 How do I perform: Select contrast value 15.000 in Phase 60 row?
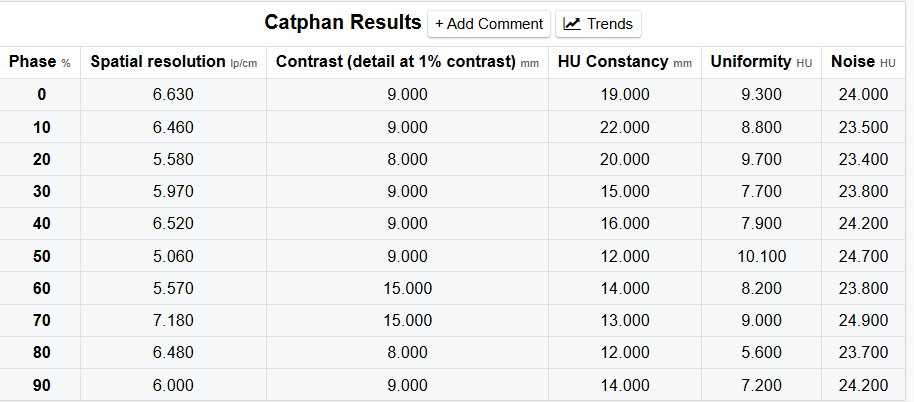coord(407,289)
